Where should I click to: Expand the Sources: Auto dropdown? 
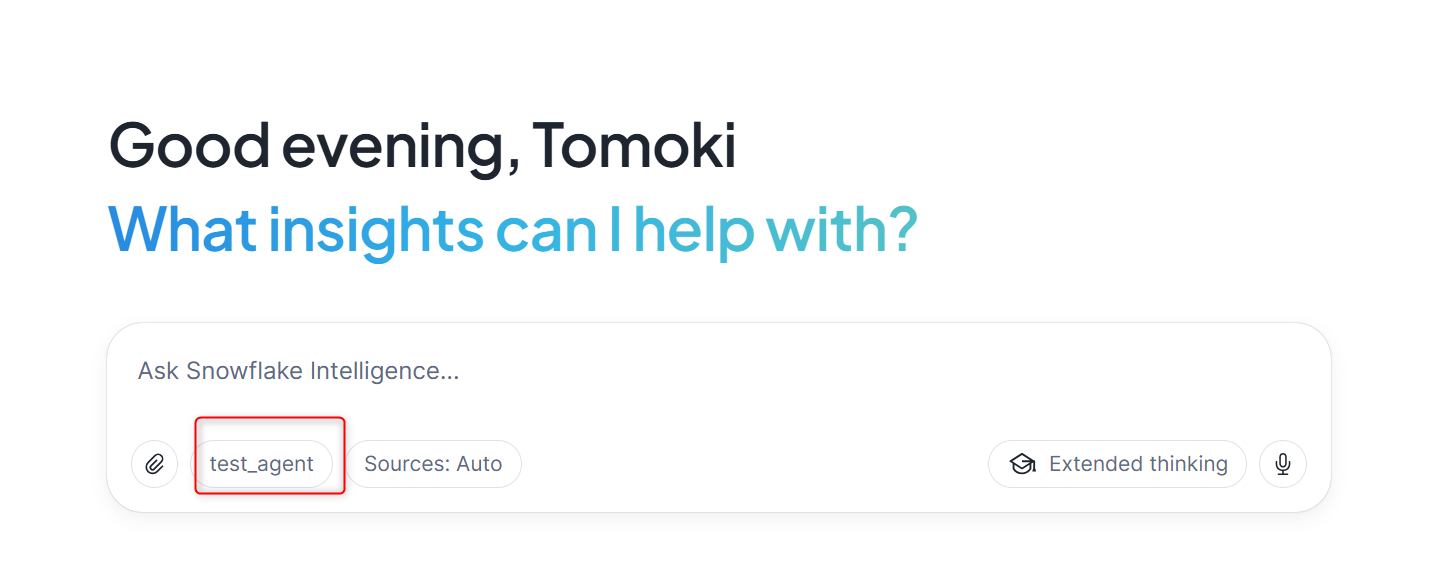point(433,464)
